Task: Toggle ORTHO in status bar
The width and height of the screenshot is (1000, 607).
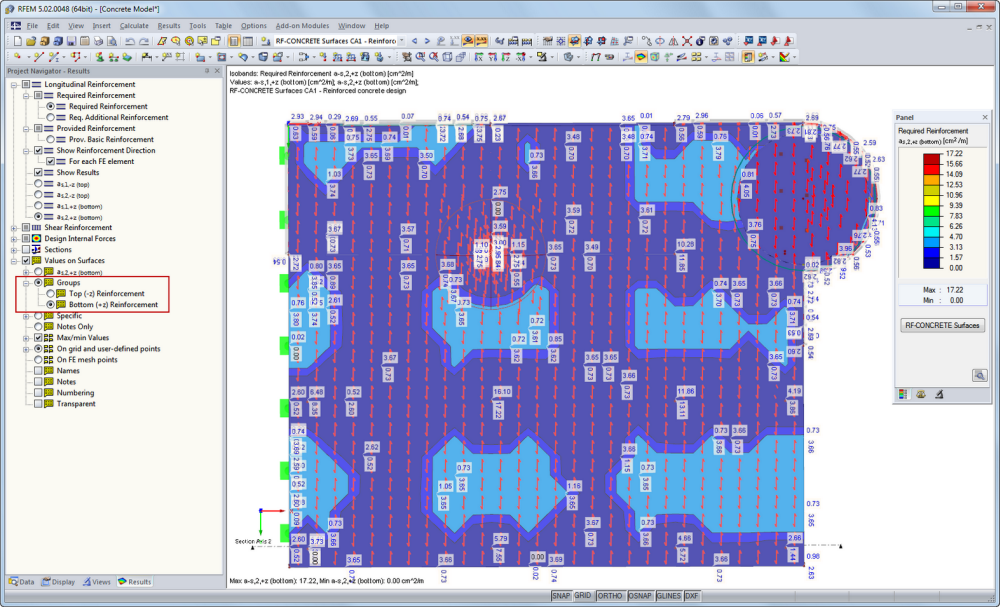Action: coord(610,596)
